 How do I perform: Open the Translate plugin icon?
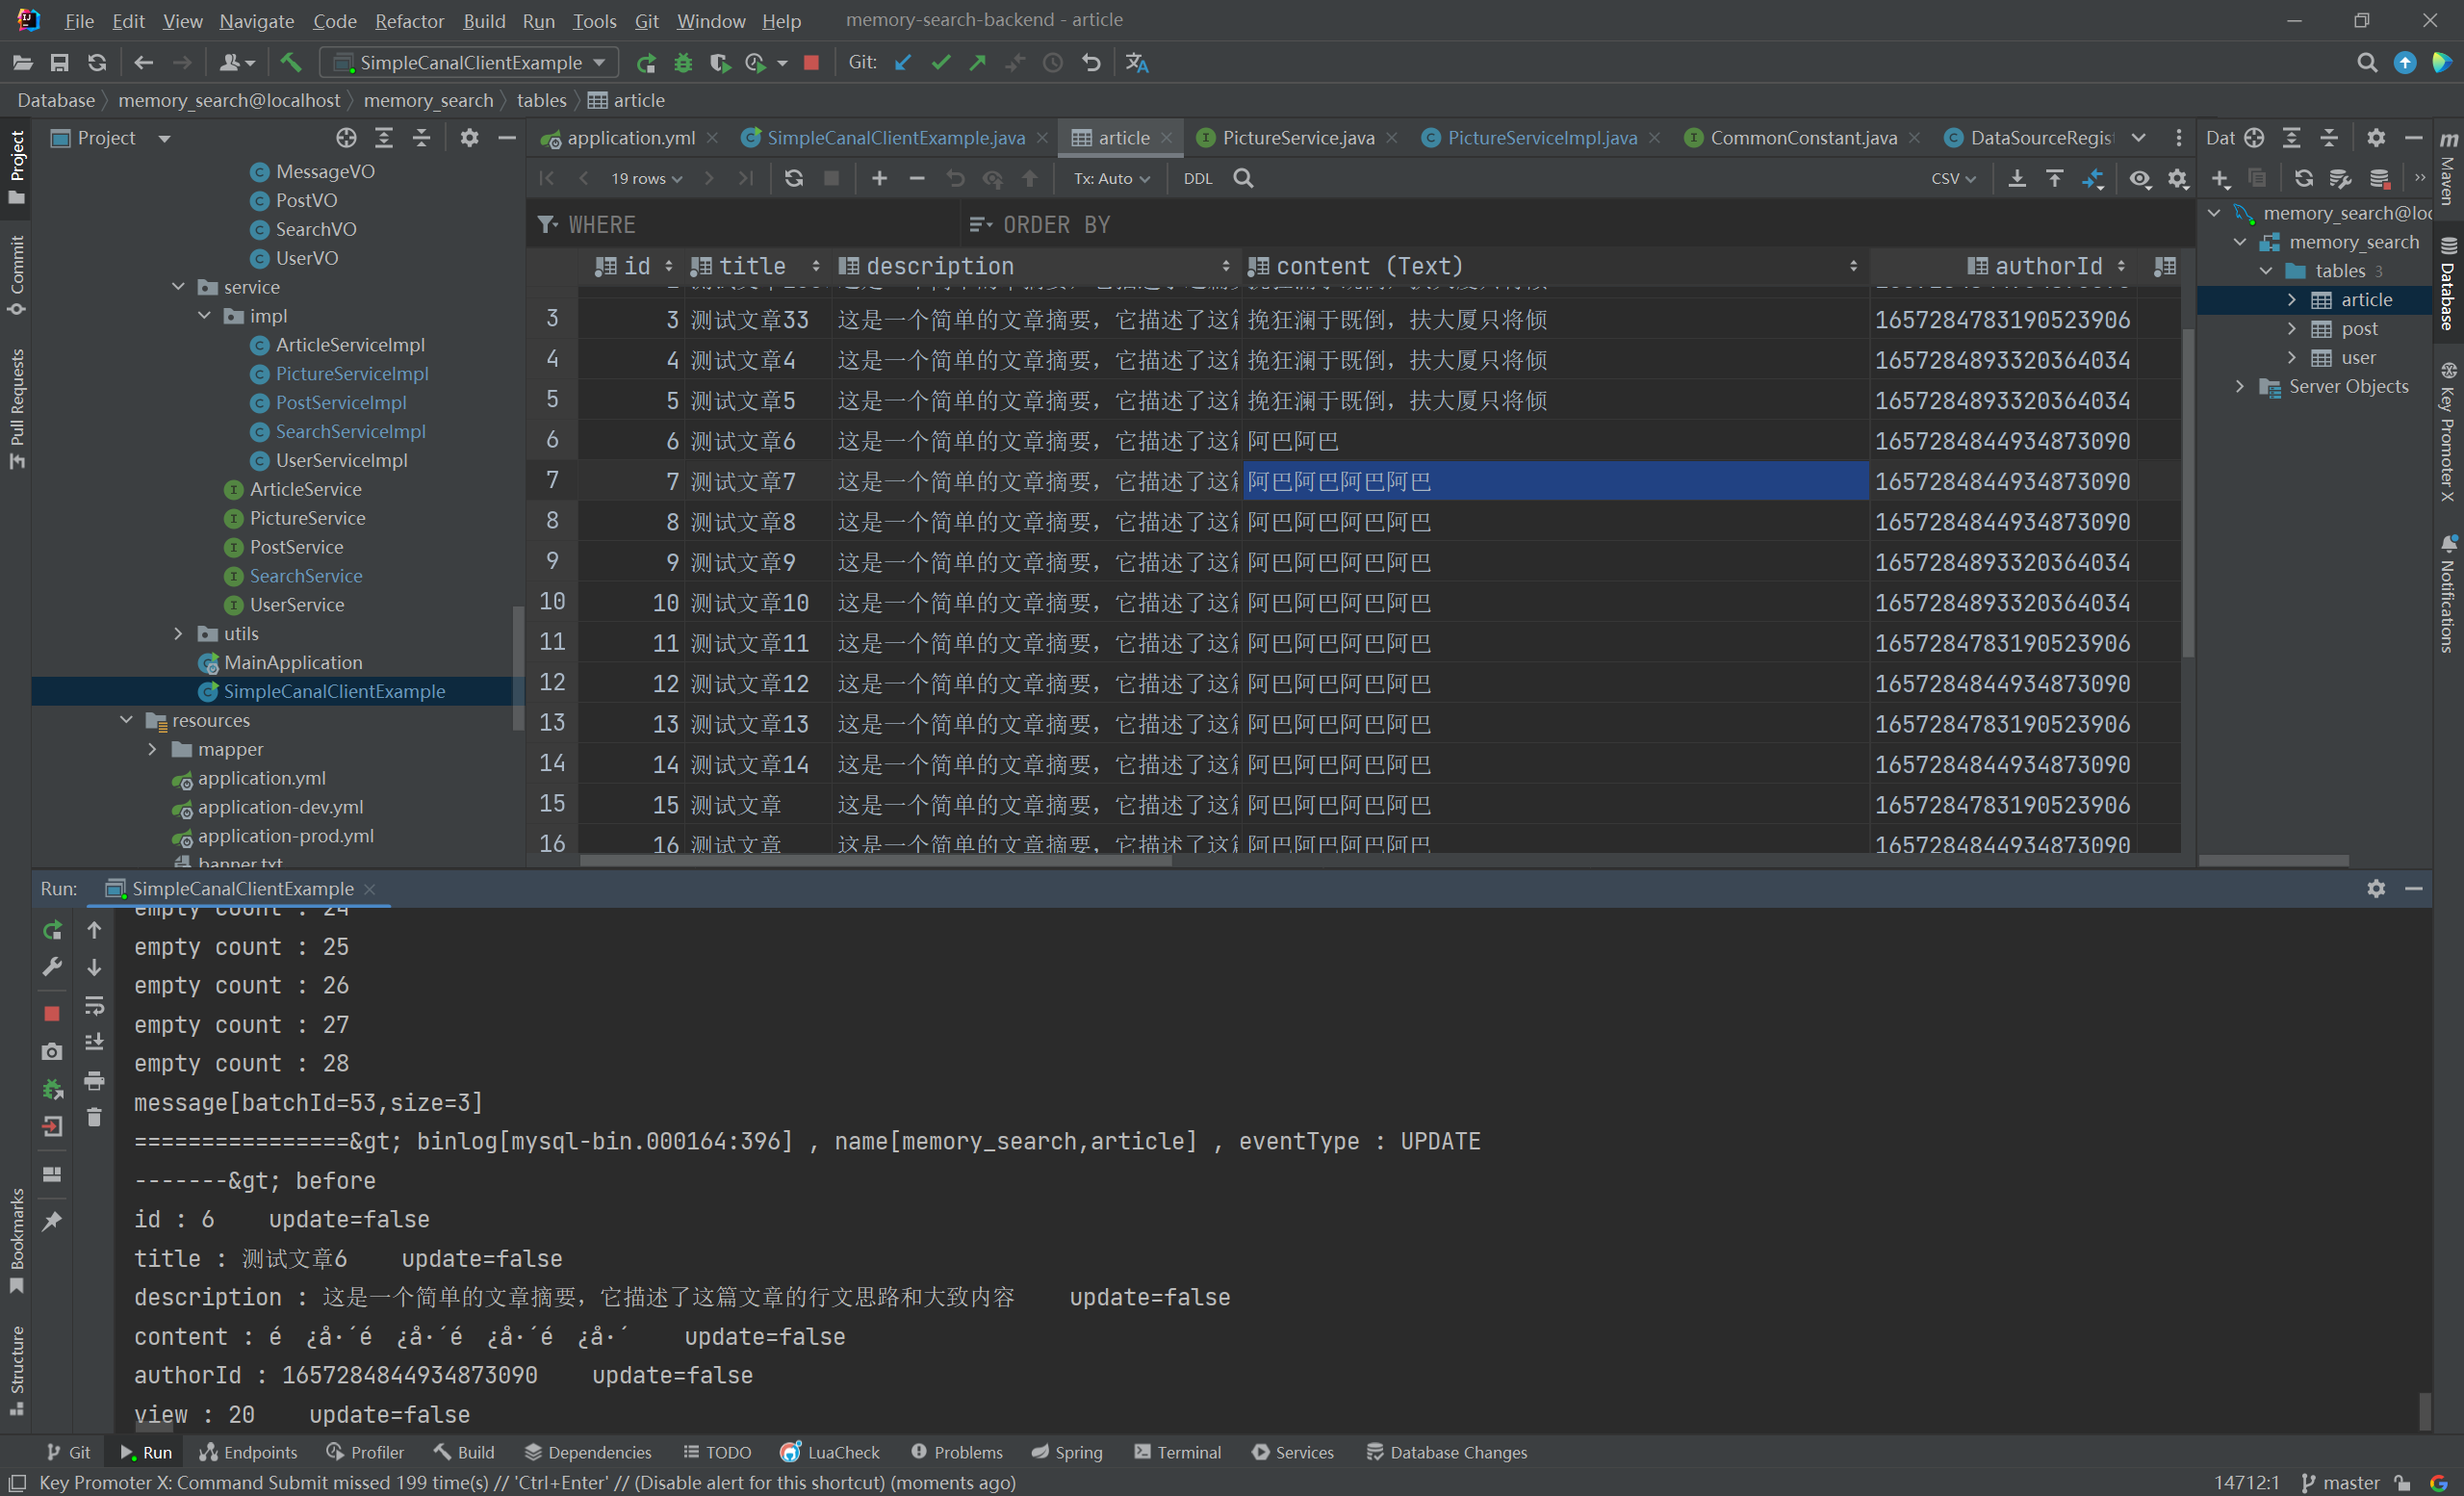1137,63
